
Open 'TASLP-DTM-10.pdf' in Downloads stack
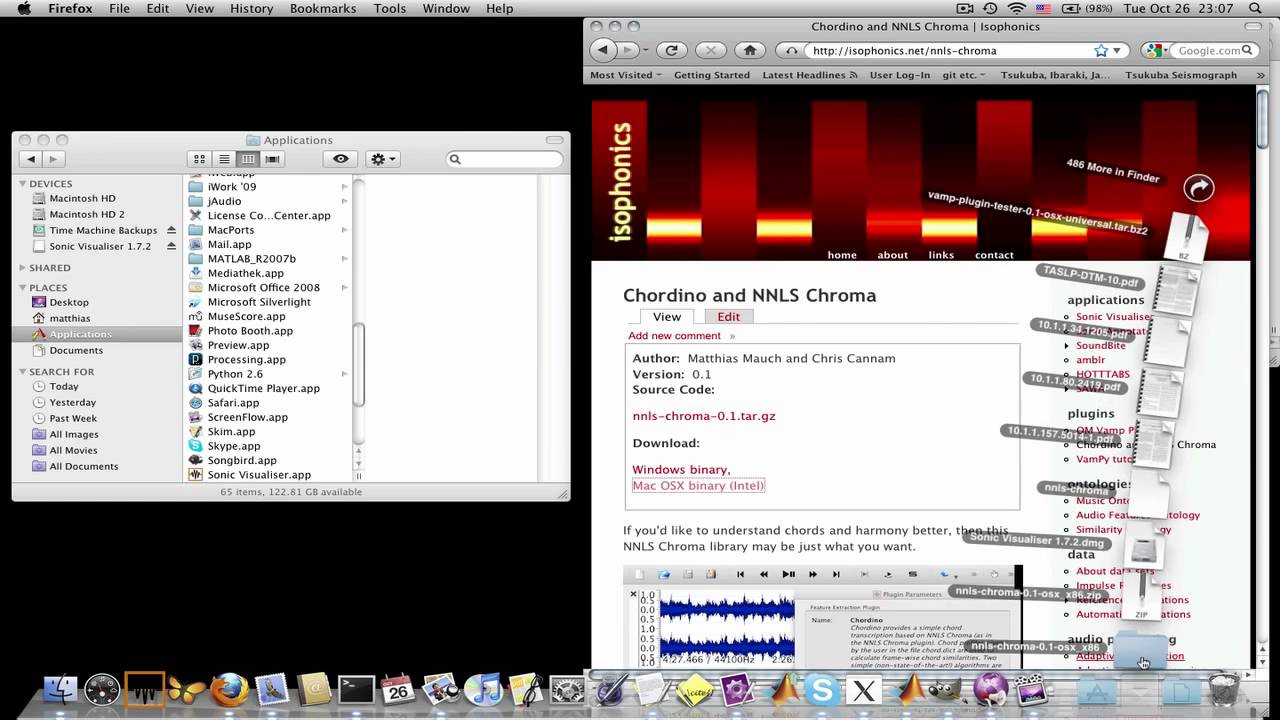coord(1091,276)
